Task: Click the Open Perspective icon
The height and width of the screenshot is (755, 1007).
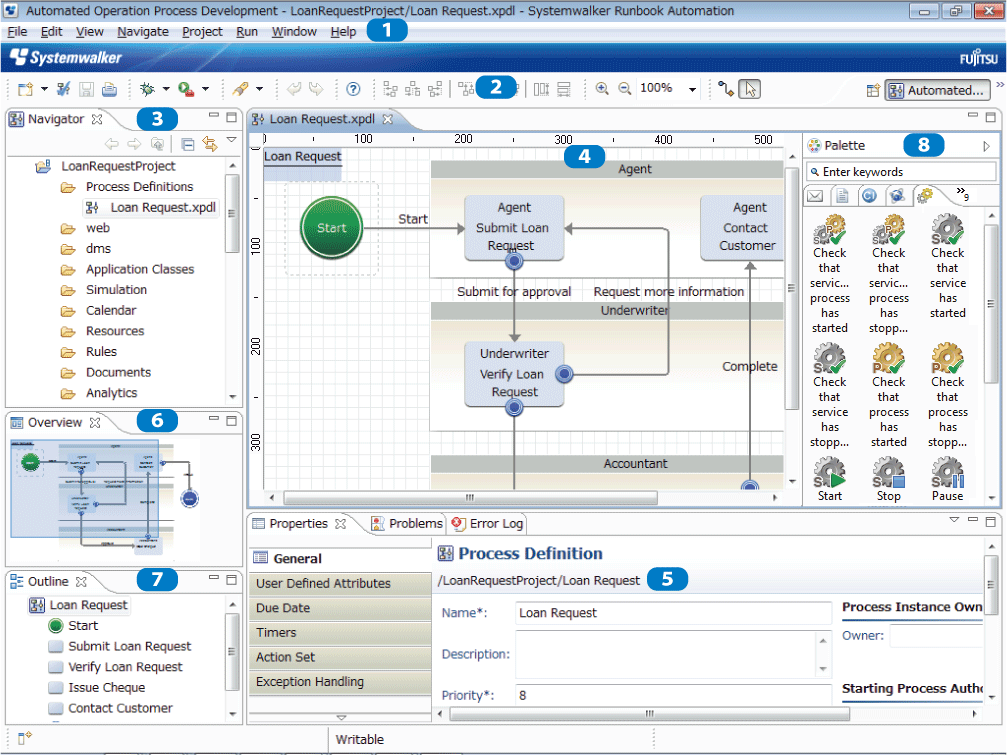Action: 873,90
